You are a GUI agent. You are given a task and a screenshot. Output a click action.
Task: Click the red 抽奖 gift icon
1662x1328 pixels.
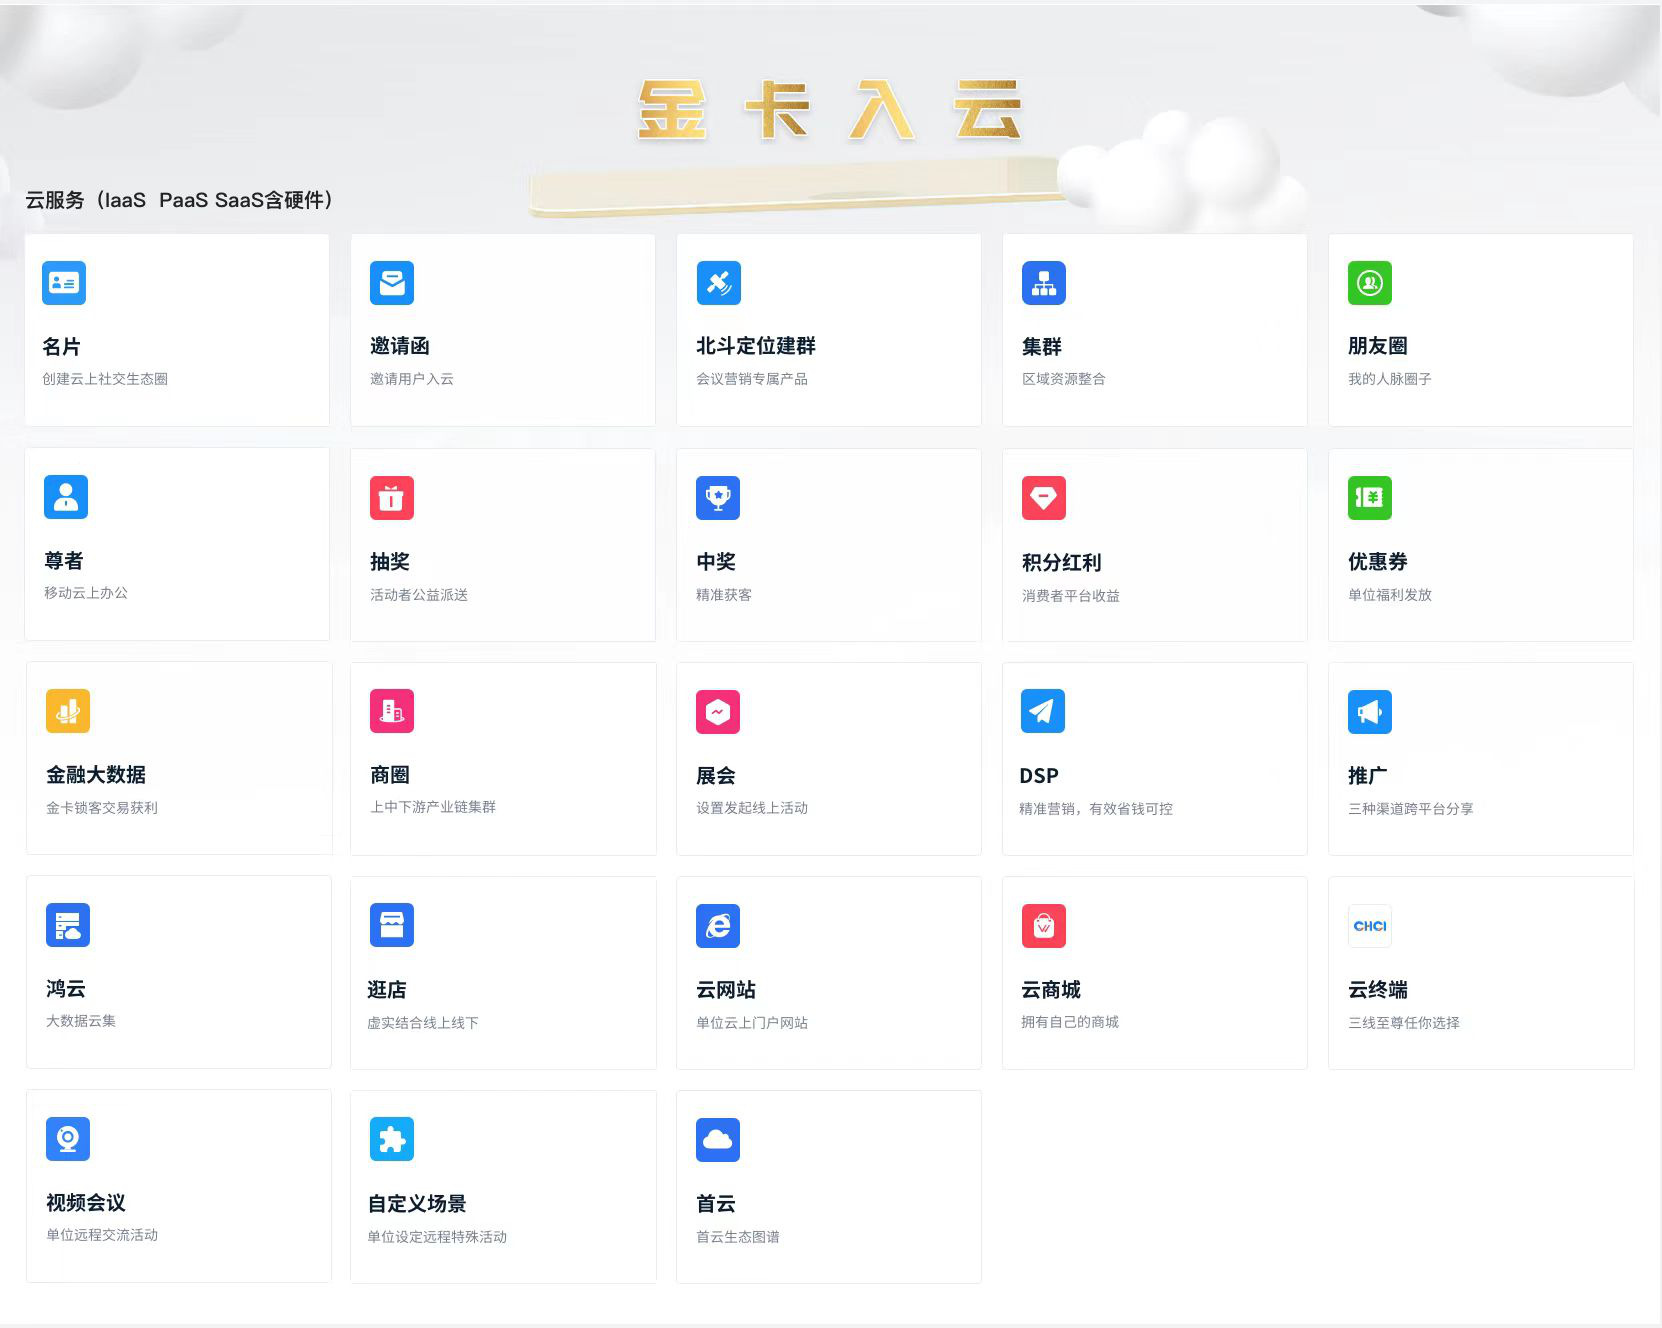(x=392, y=498)
